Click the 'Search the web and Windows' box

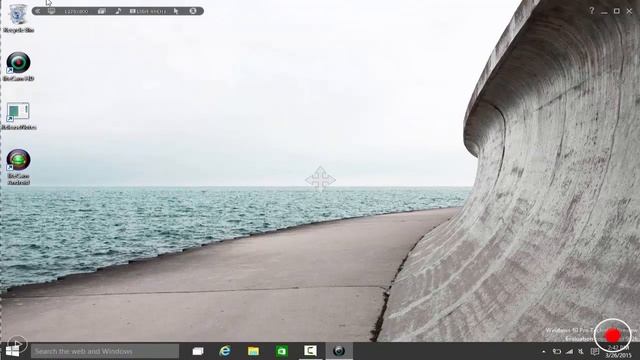point(105,351)
